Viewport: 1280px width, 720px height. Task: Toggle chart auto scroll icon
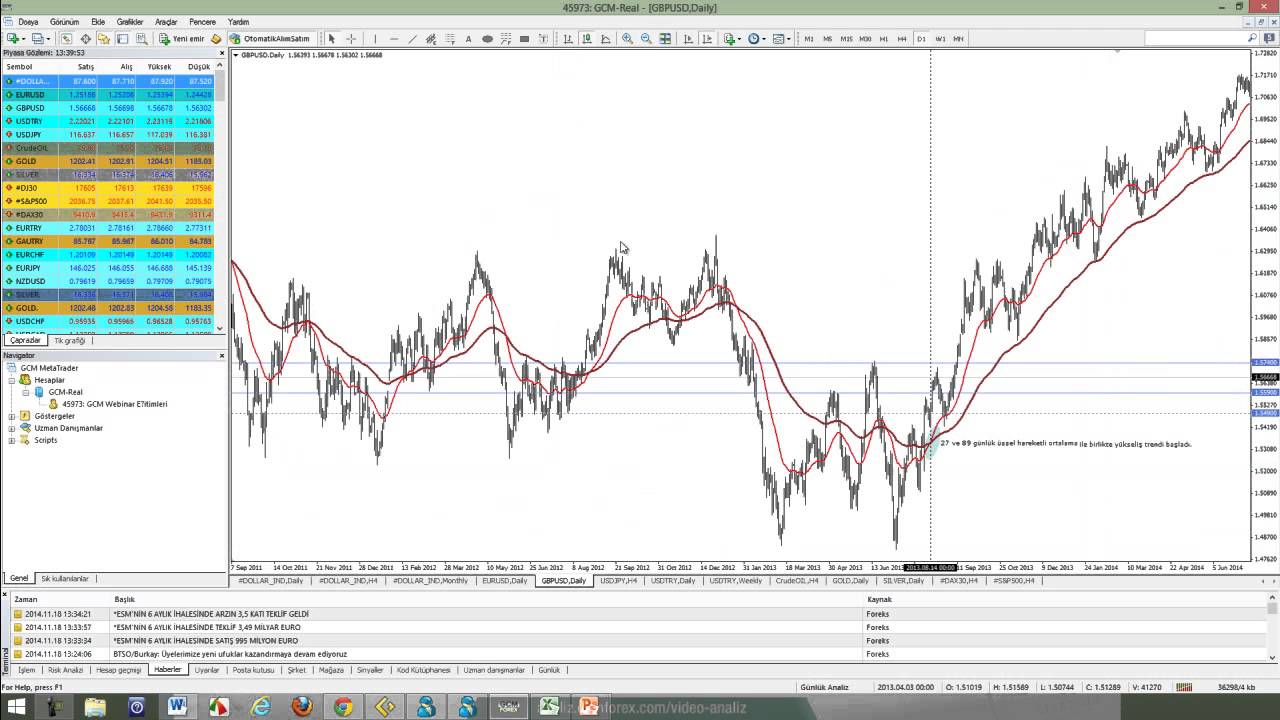[x=687, y=39]
